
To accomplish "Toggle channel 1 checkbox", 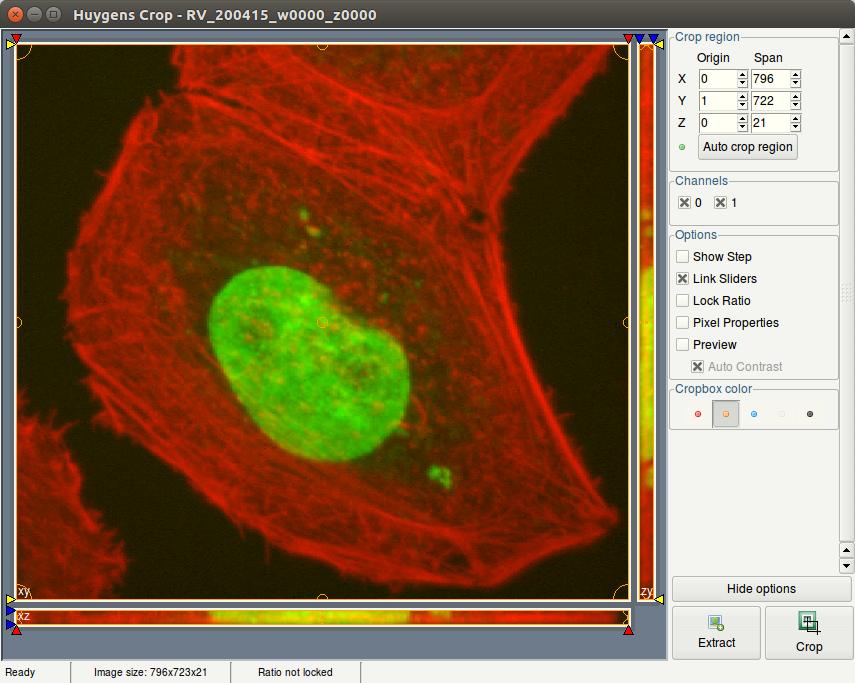I will (720, 203).
